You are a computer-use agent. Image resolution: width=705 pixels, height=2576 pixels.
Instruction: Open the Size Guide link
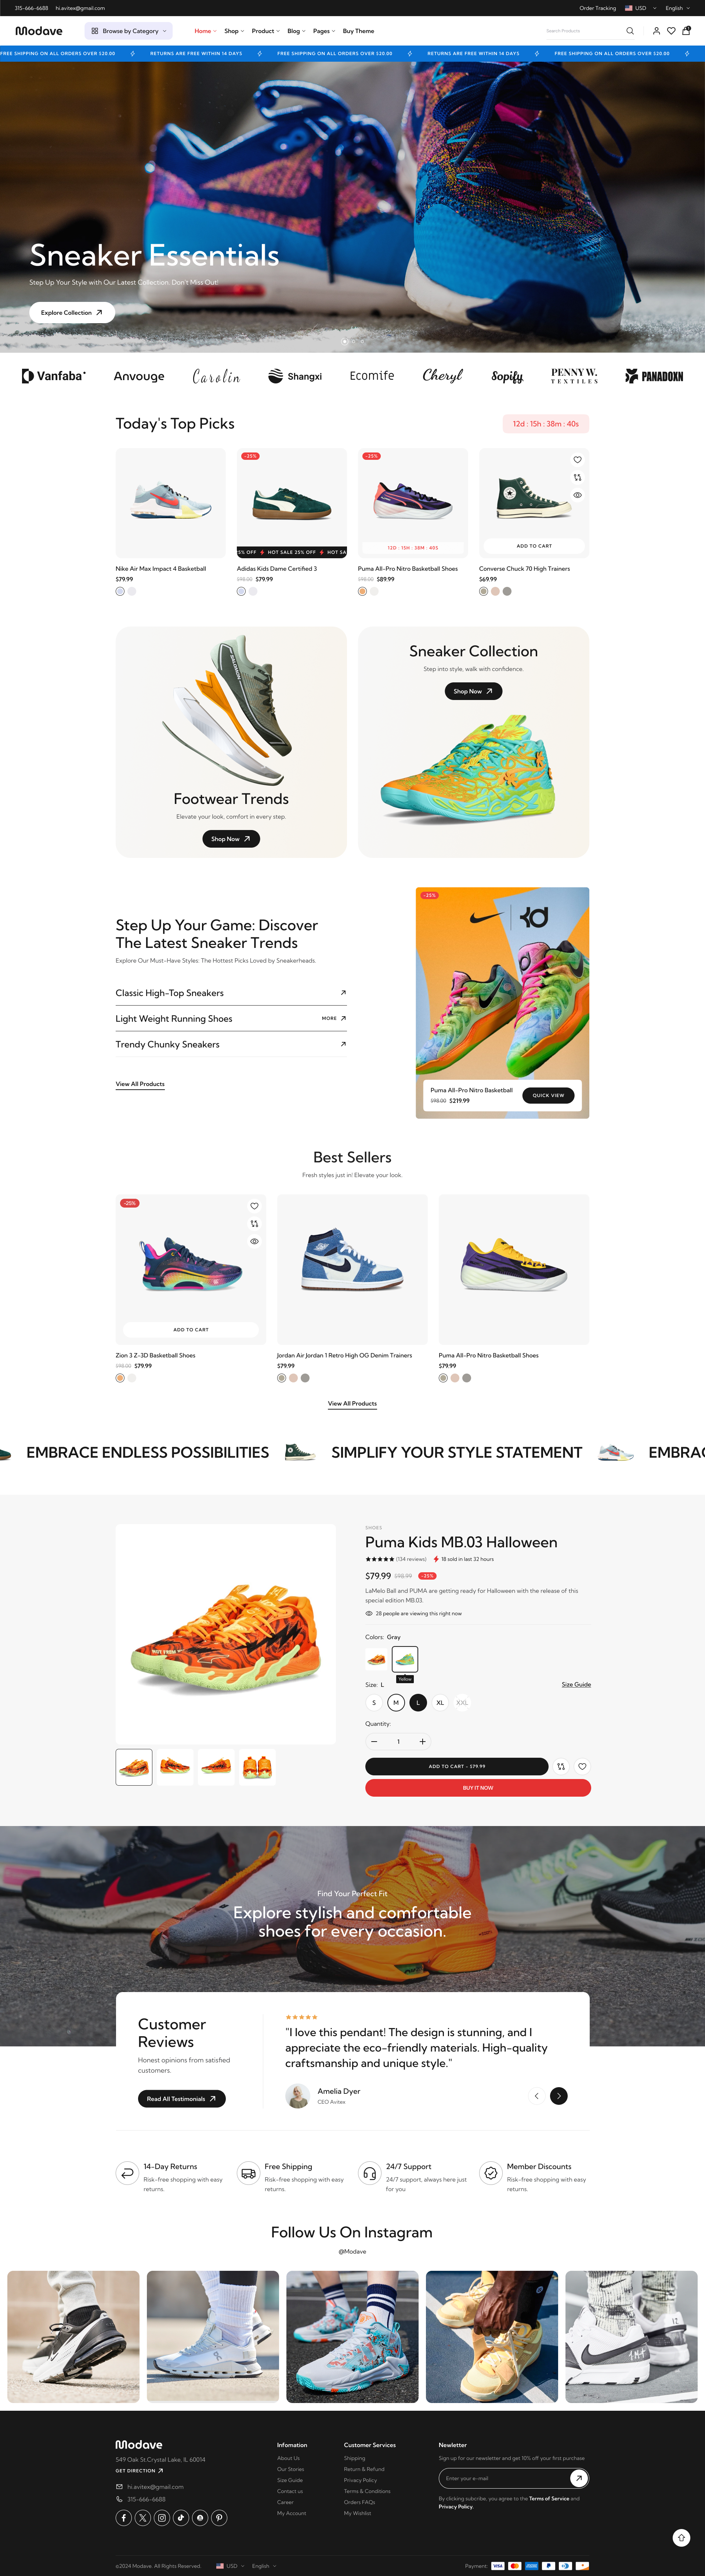pyautogui.click(x=576, y=1685)
